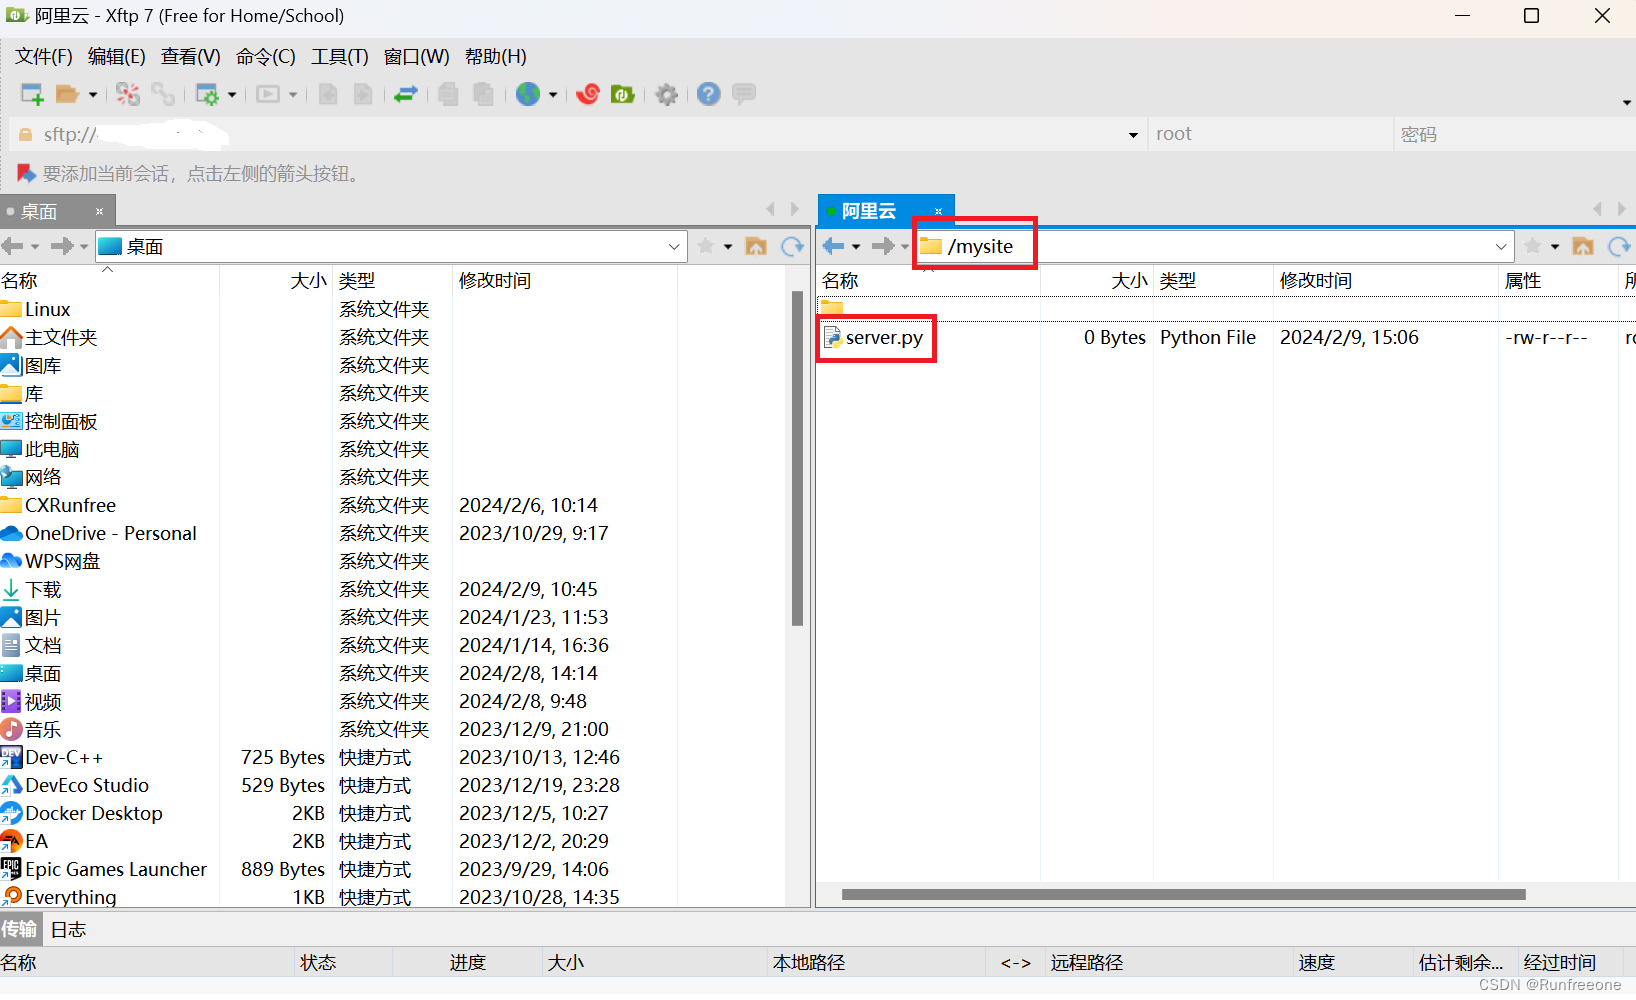This screenshot has height=1000, width=1636.
Task: Go forward in the local pane
Action: click(62, 246)
